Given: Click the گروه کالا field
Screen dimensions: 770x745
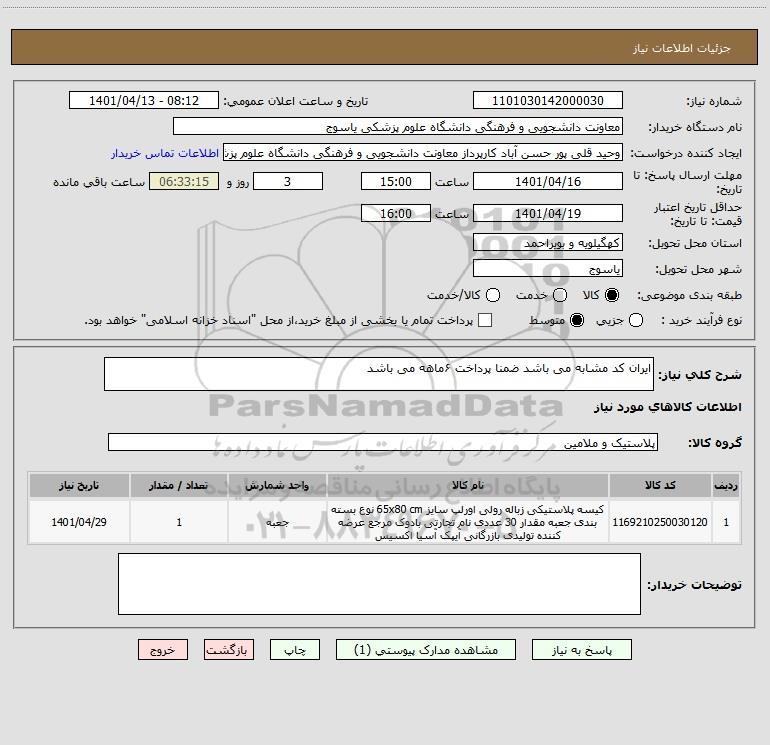Looking at the screenshot, I should (x=383, y=442).
